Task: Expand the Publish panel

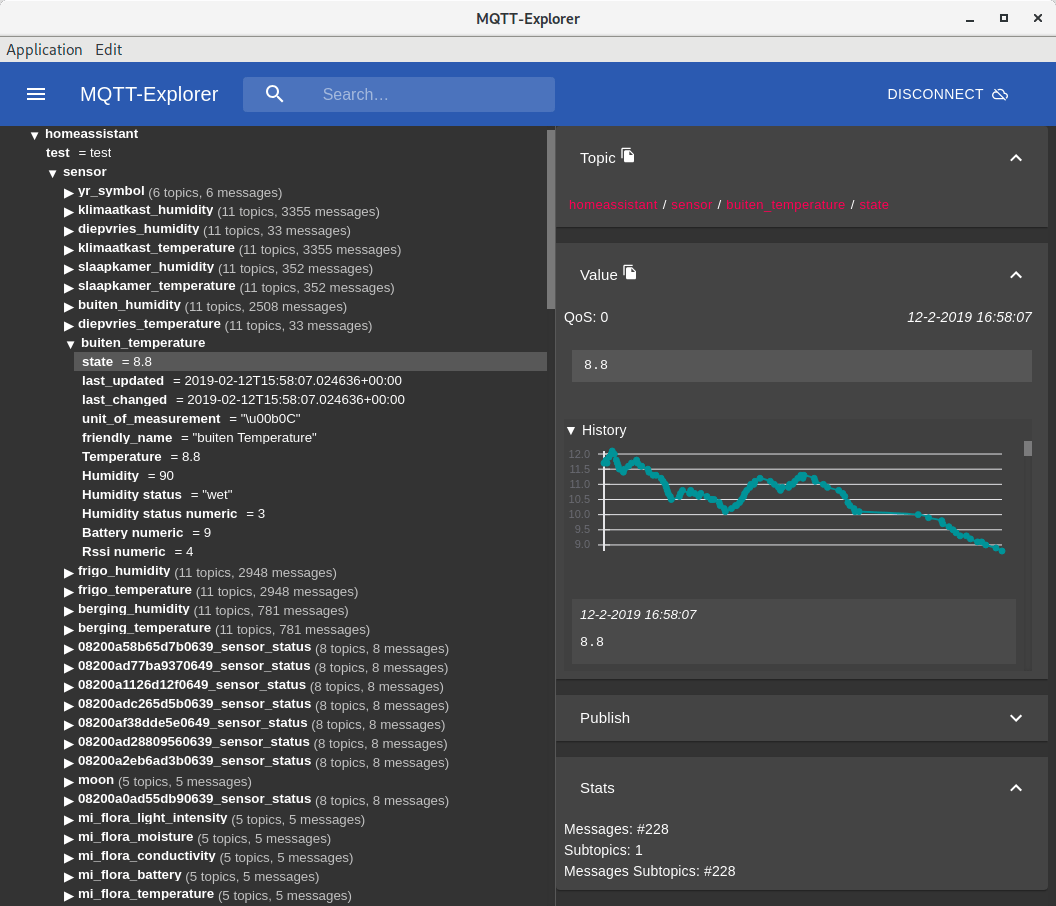Action: 1016,718
